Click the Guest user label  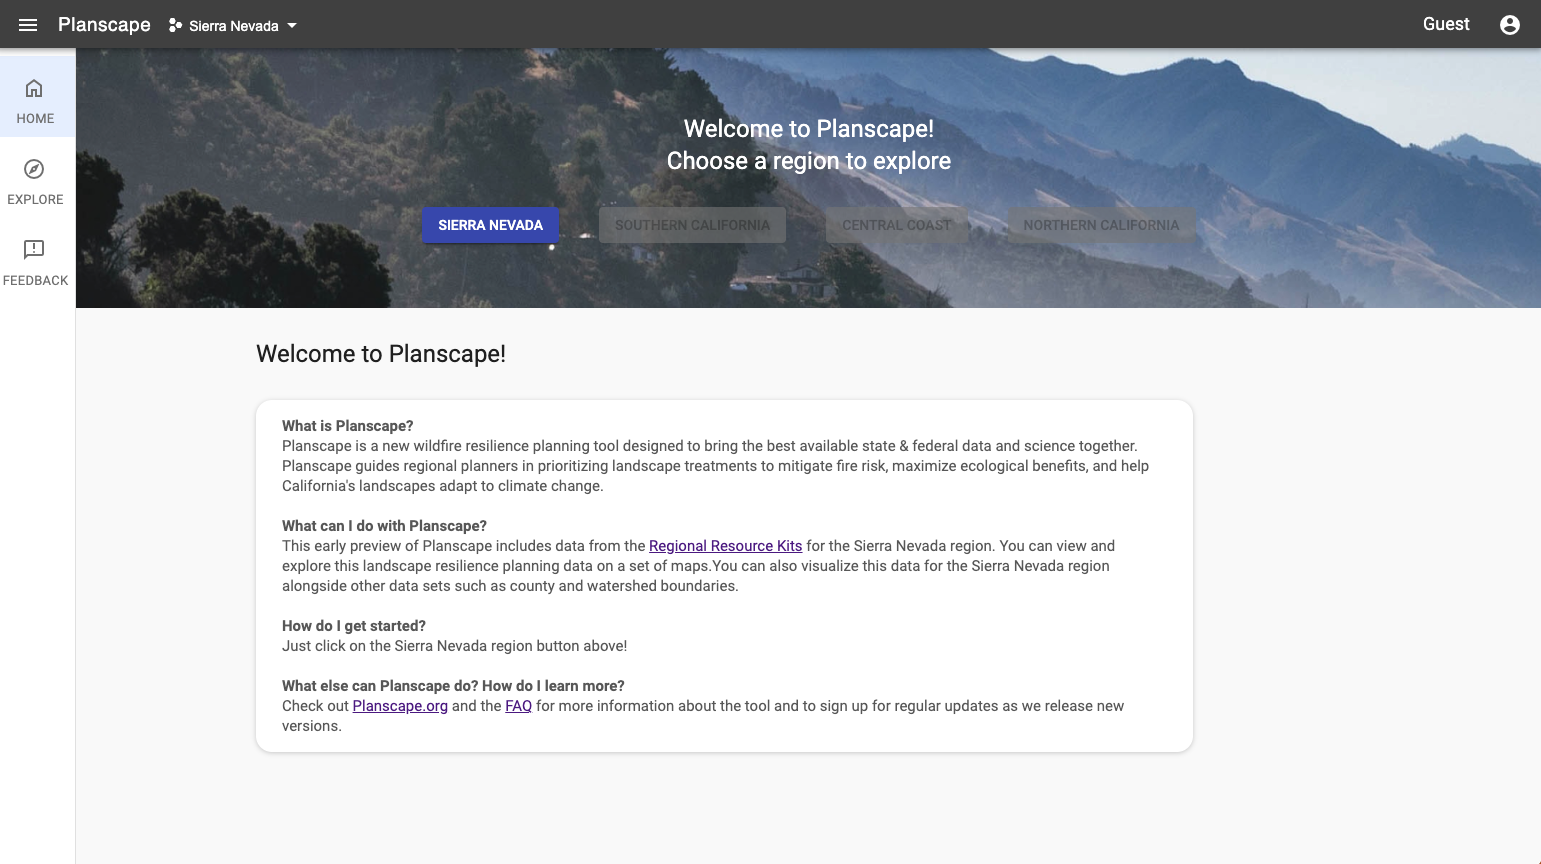[x=1445, y=24]
